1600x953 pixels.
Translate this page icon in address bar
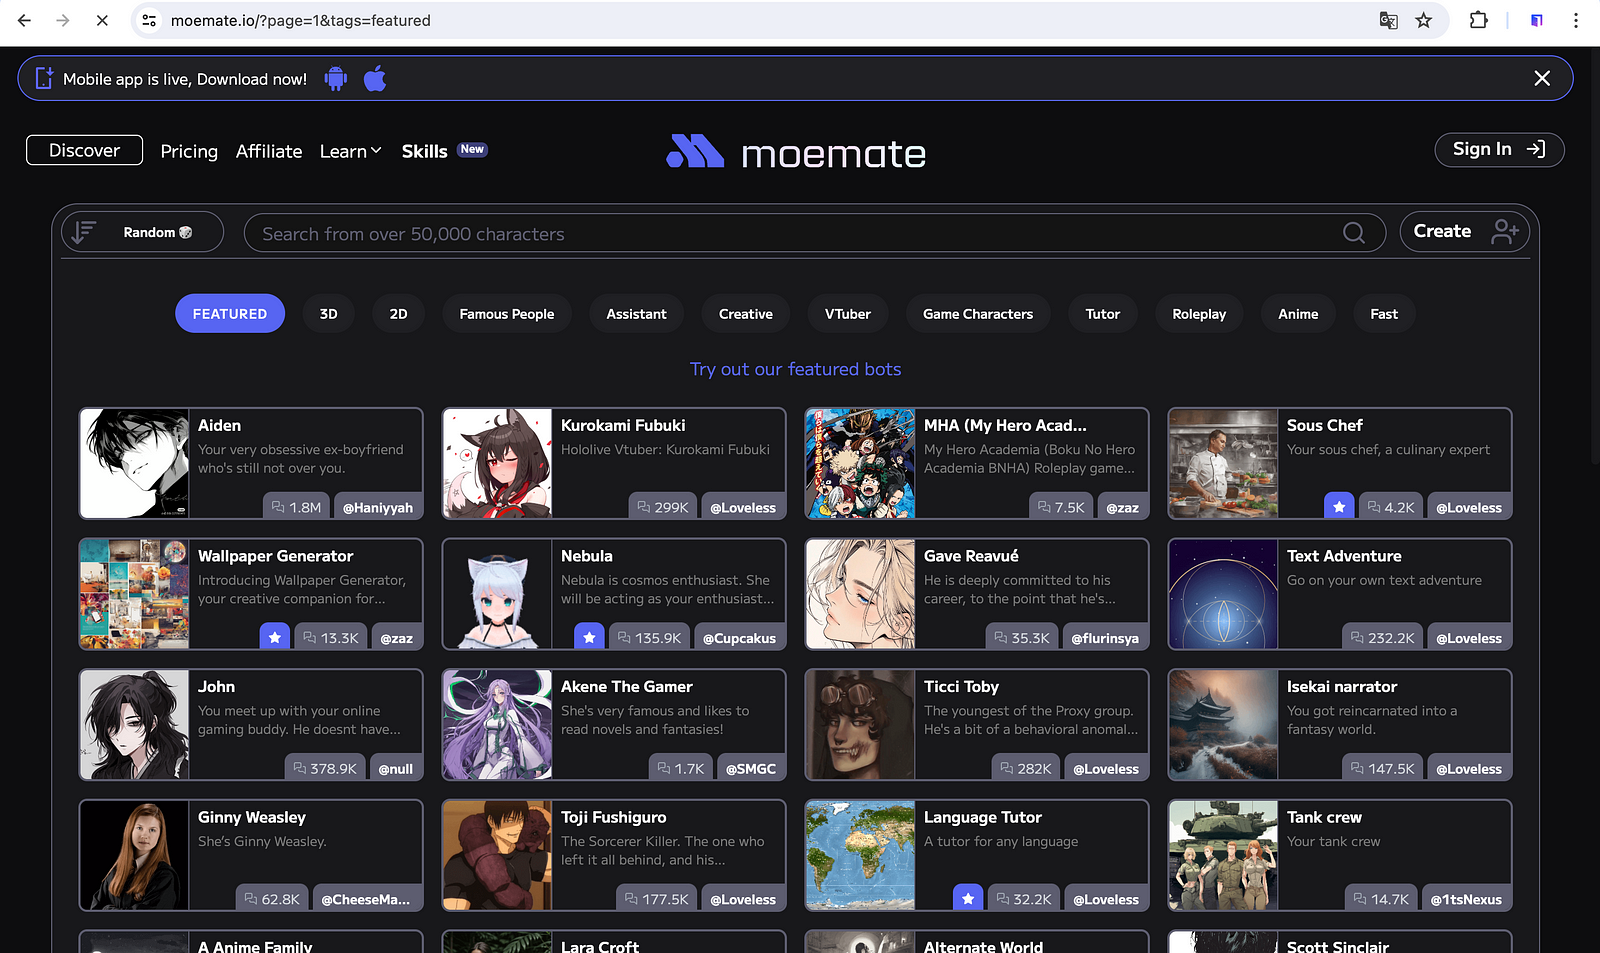[x=1388, y=20]
